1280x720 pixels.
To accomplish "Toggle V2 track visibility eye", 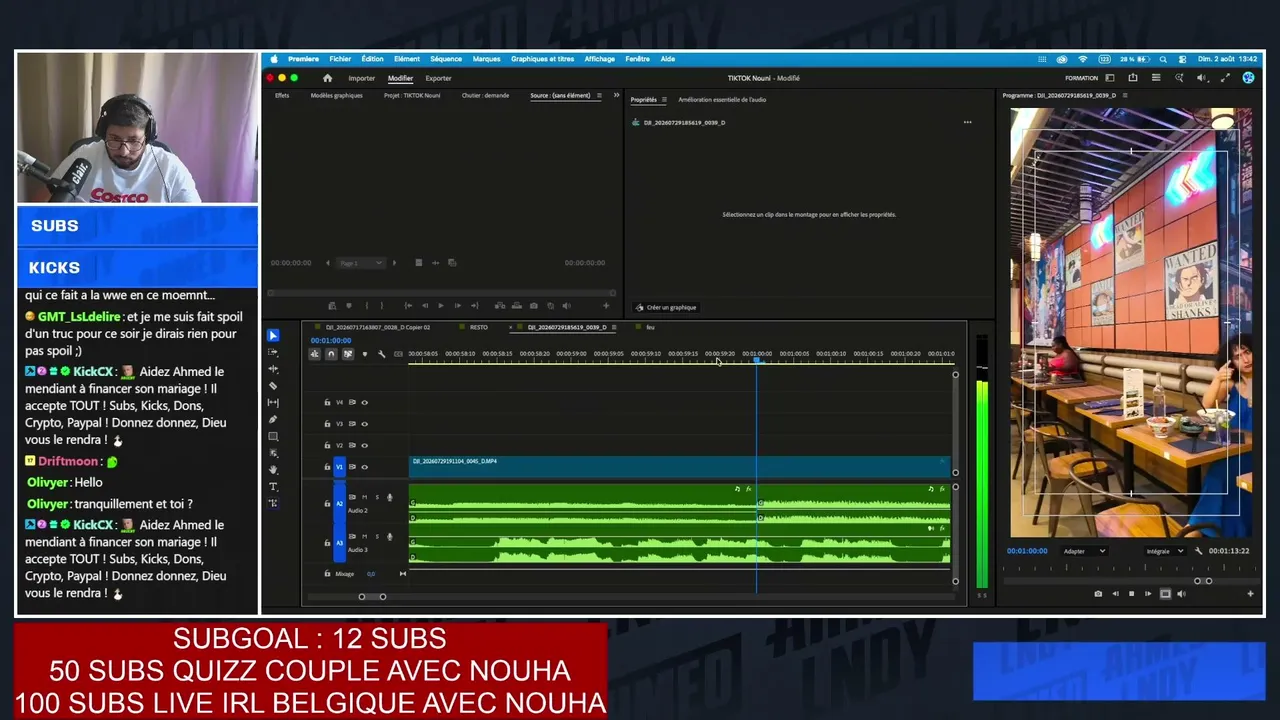I will tap(364, 445).
